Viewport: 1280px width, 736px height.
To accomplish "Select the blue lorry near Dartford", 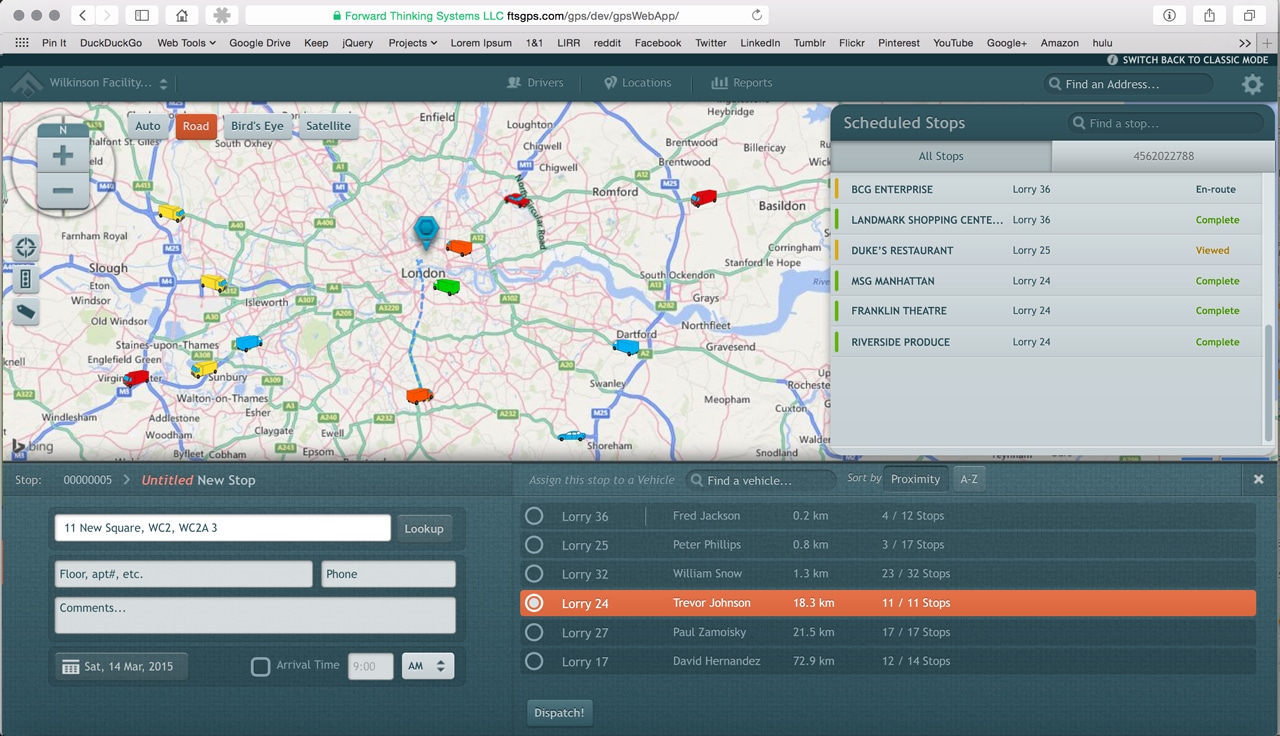I will [x=626, y=346].
